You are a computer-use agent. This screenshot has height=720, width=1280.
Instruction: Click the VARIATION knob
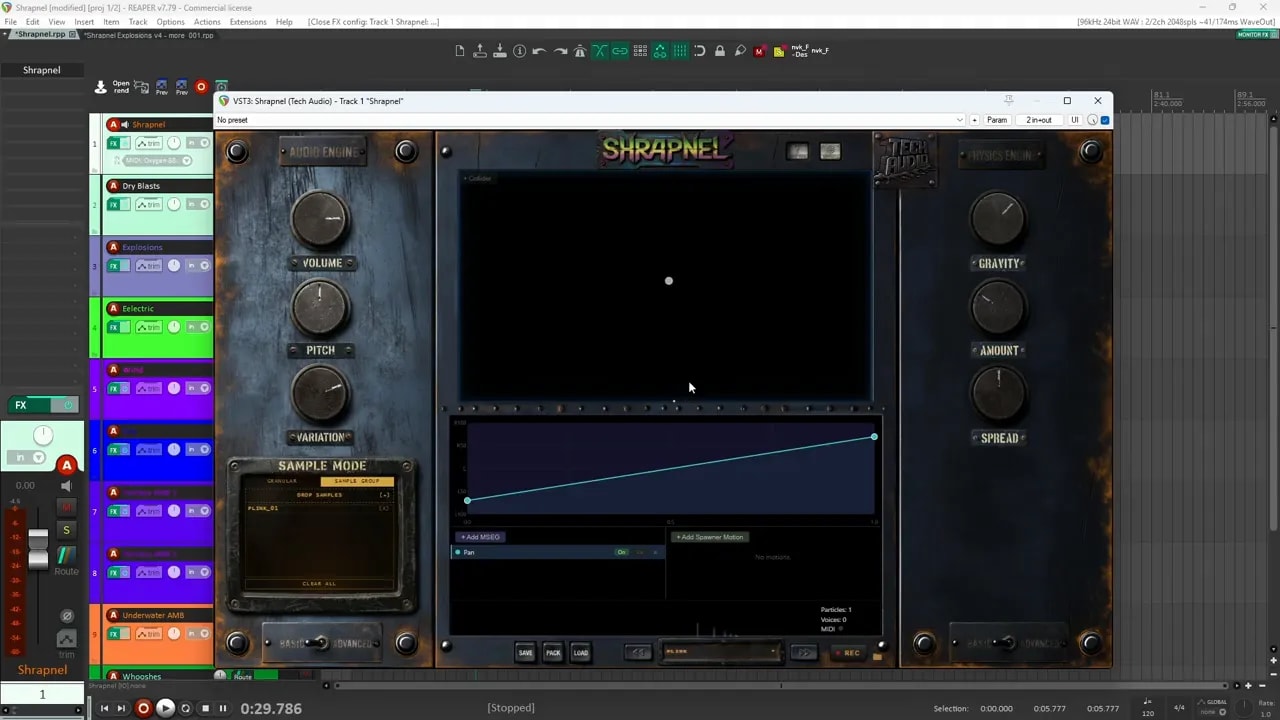click(320, 394)
